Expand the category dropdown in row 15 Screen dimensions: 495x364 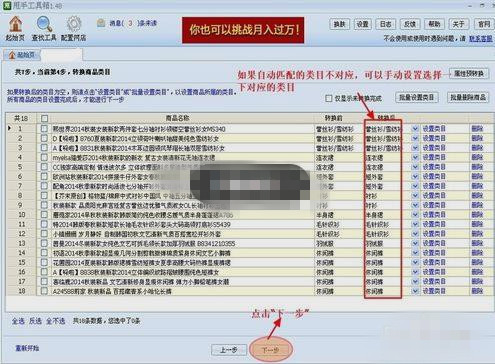point(415,263)
